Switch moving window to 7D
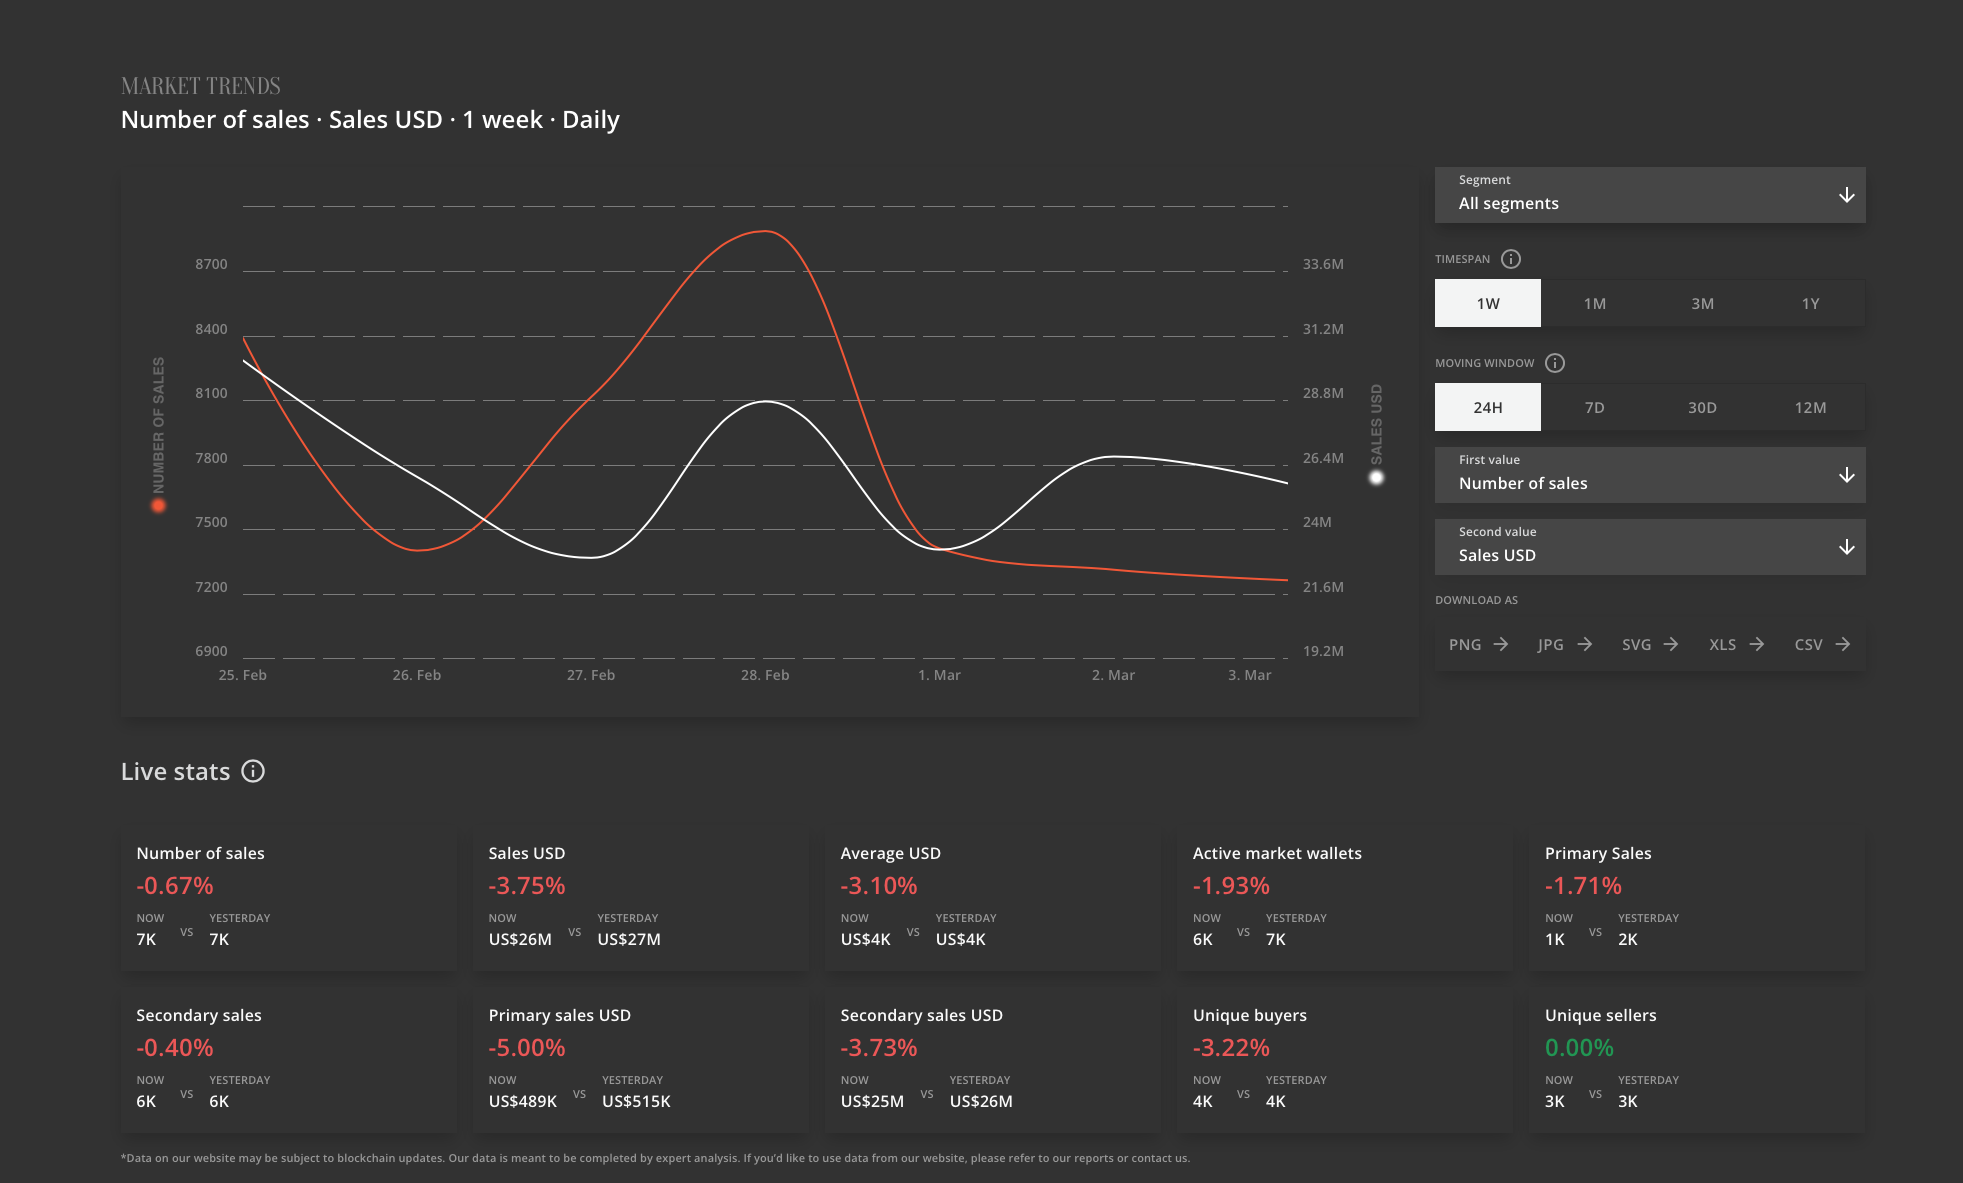The height and width of the screenshot is (1183, 1963). pyautogui.click(x=1595, y=407)
